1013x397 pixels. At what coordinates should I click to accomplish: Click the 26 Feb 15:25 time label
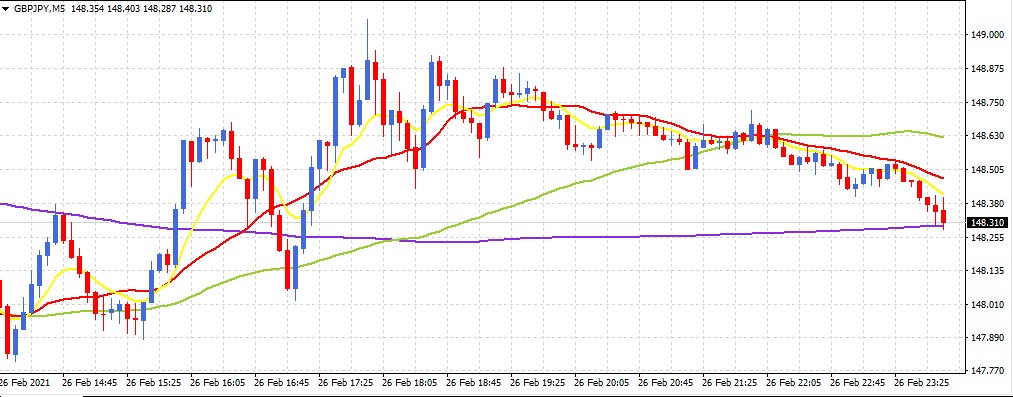(154, 382)
